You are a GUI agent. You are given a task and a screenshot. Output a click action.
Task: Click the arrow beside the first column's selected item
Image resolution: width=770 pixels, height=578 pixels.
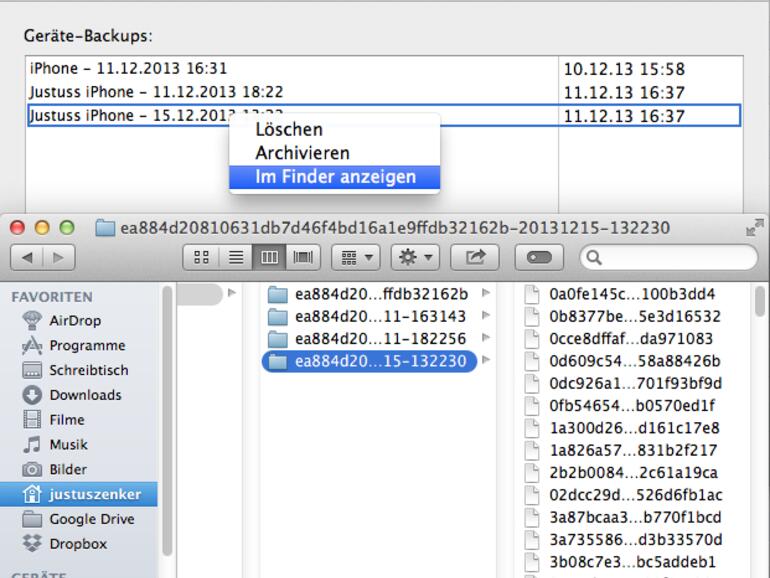[x=232, y=293]
